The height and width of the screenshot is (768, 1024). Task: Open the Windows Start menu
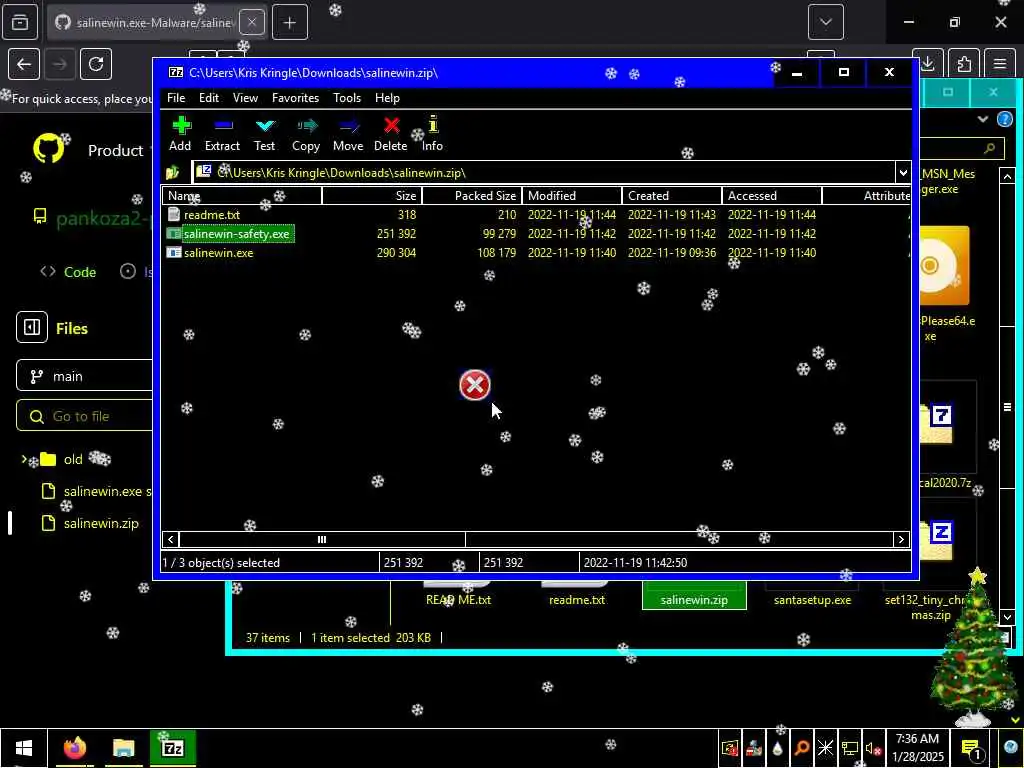click(x=24, y=748)
